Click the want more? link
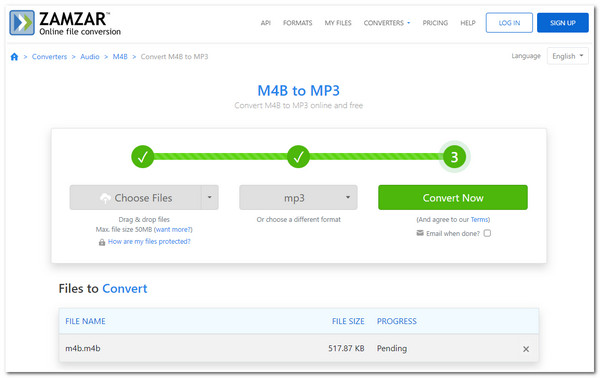This screenshot has height=378, width=600. tap(173, 230)
